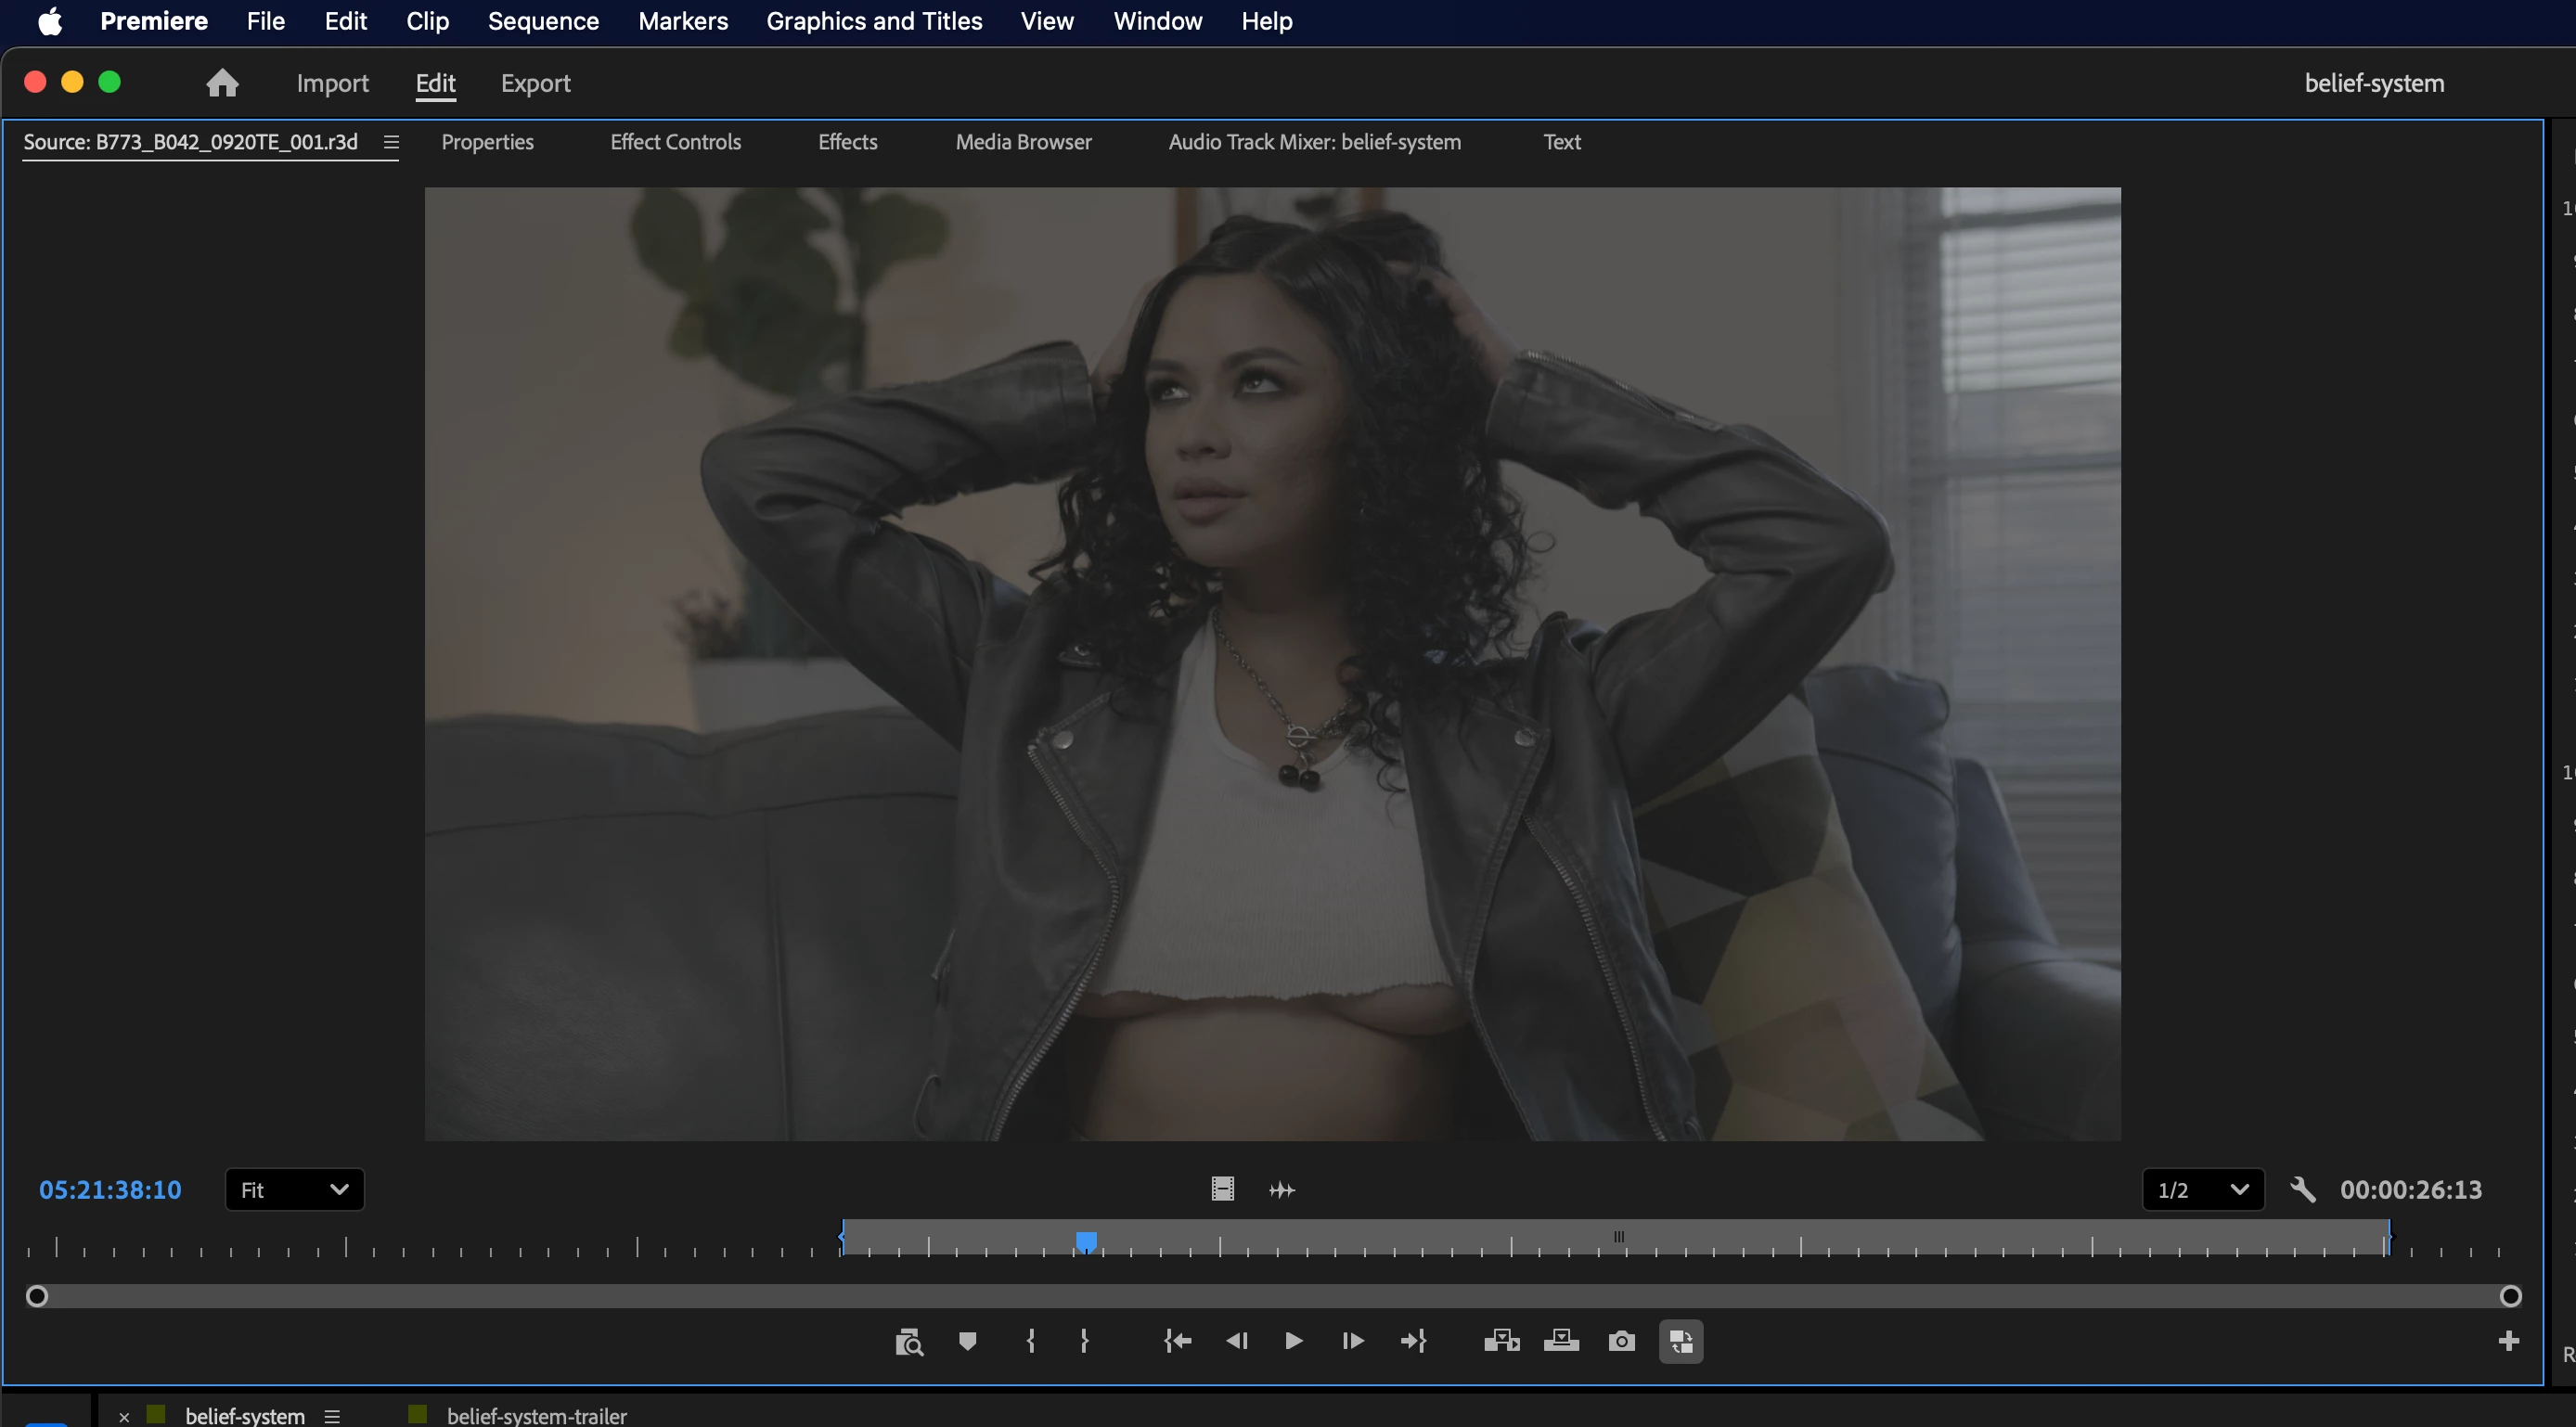Open the 1/2 playback resolution dropdown
The image size is (2576, 1427).
tap(2202, 1190)
